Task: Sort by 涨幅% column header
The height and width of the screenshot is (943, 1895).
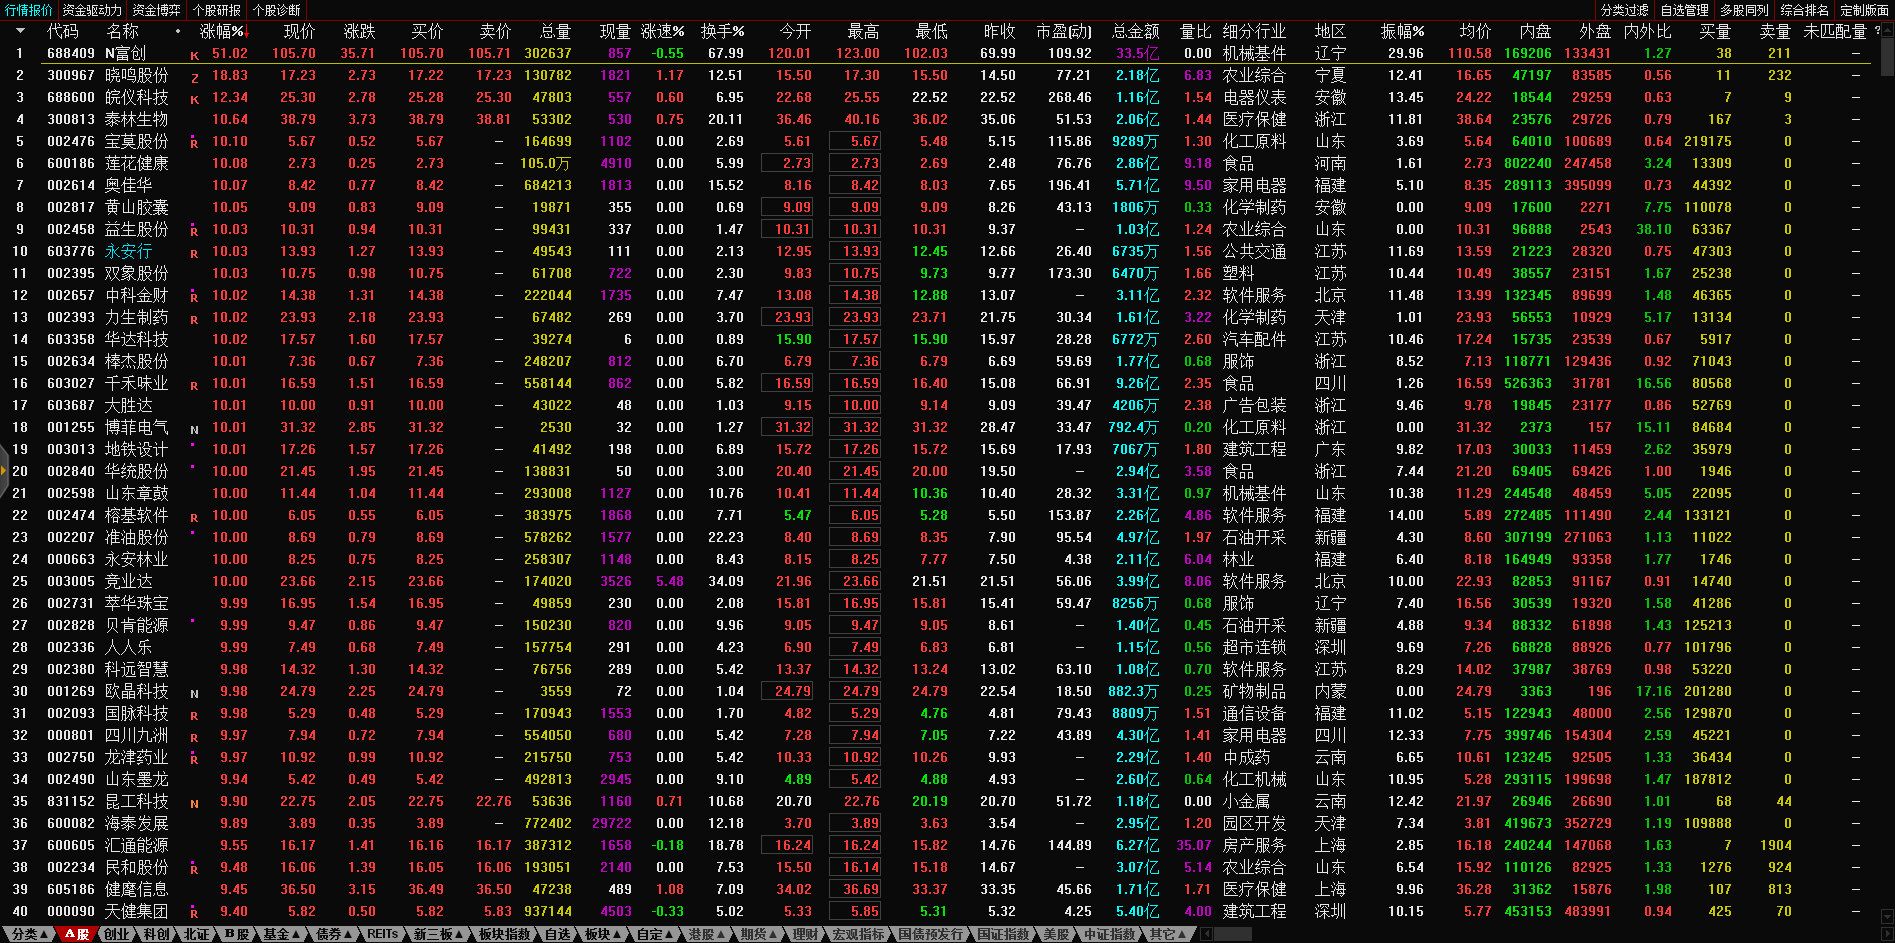Action: [222, 31]
